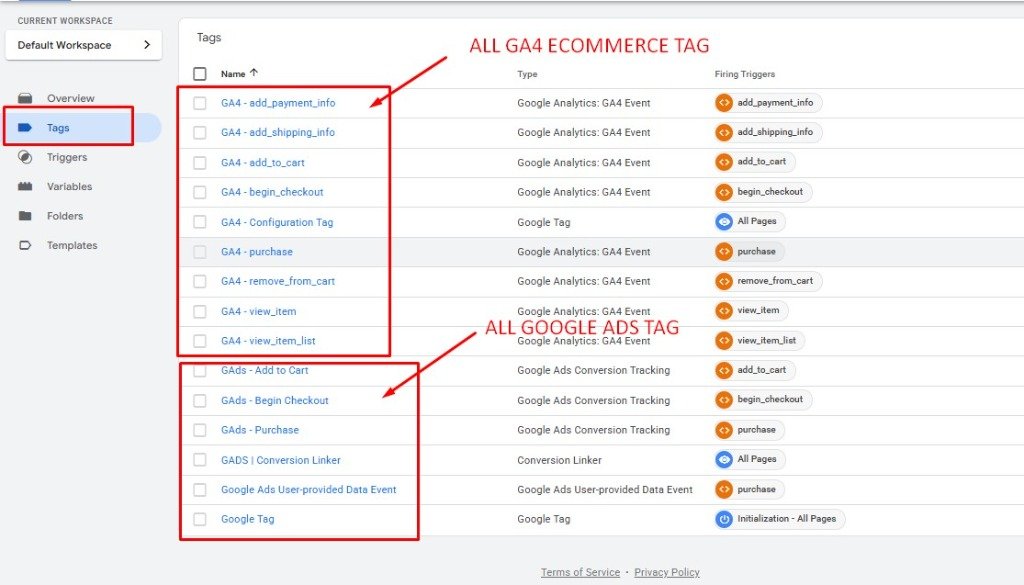Image resolution: width=1024 pixels, height=585 pixels.
Task: Check the GA4 - purchase checkbox
Action: (200, 252)
